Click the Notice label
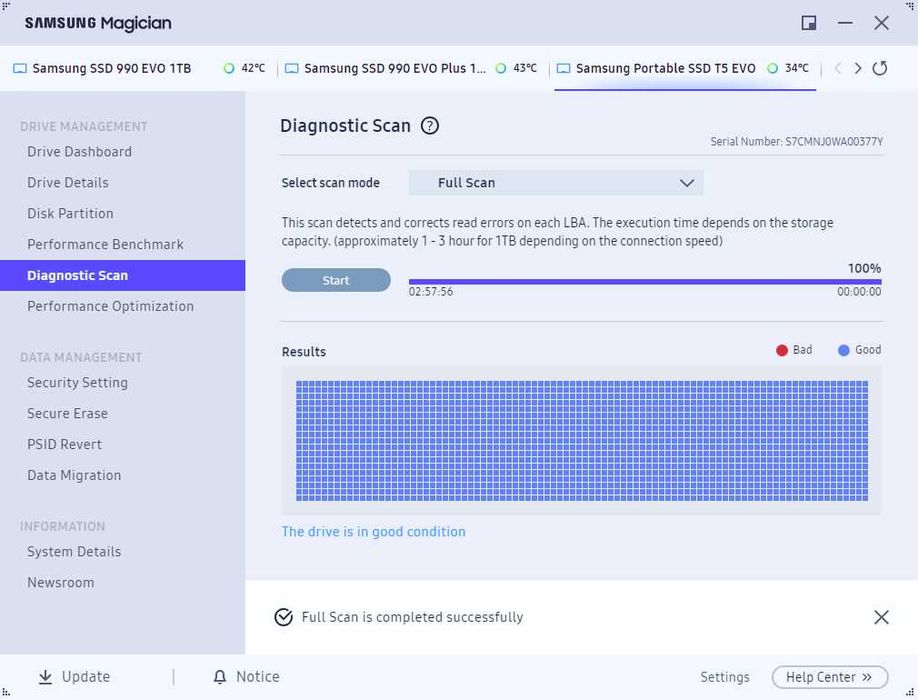This screenshot has width=918, height=700. pos(258,677)
